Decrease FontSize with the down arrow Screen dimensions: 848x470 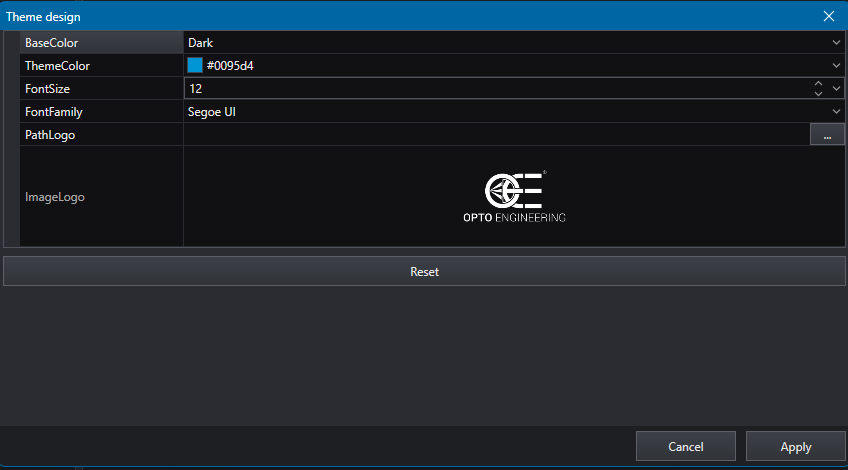point(818,94)
